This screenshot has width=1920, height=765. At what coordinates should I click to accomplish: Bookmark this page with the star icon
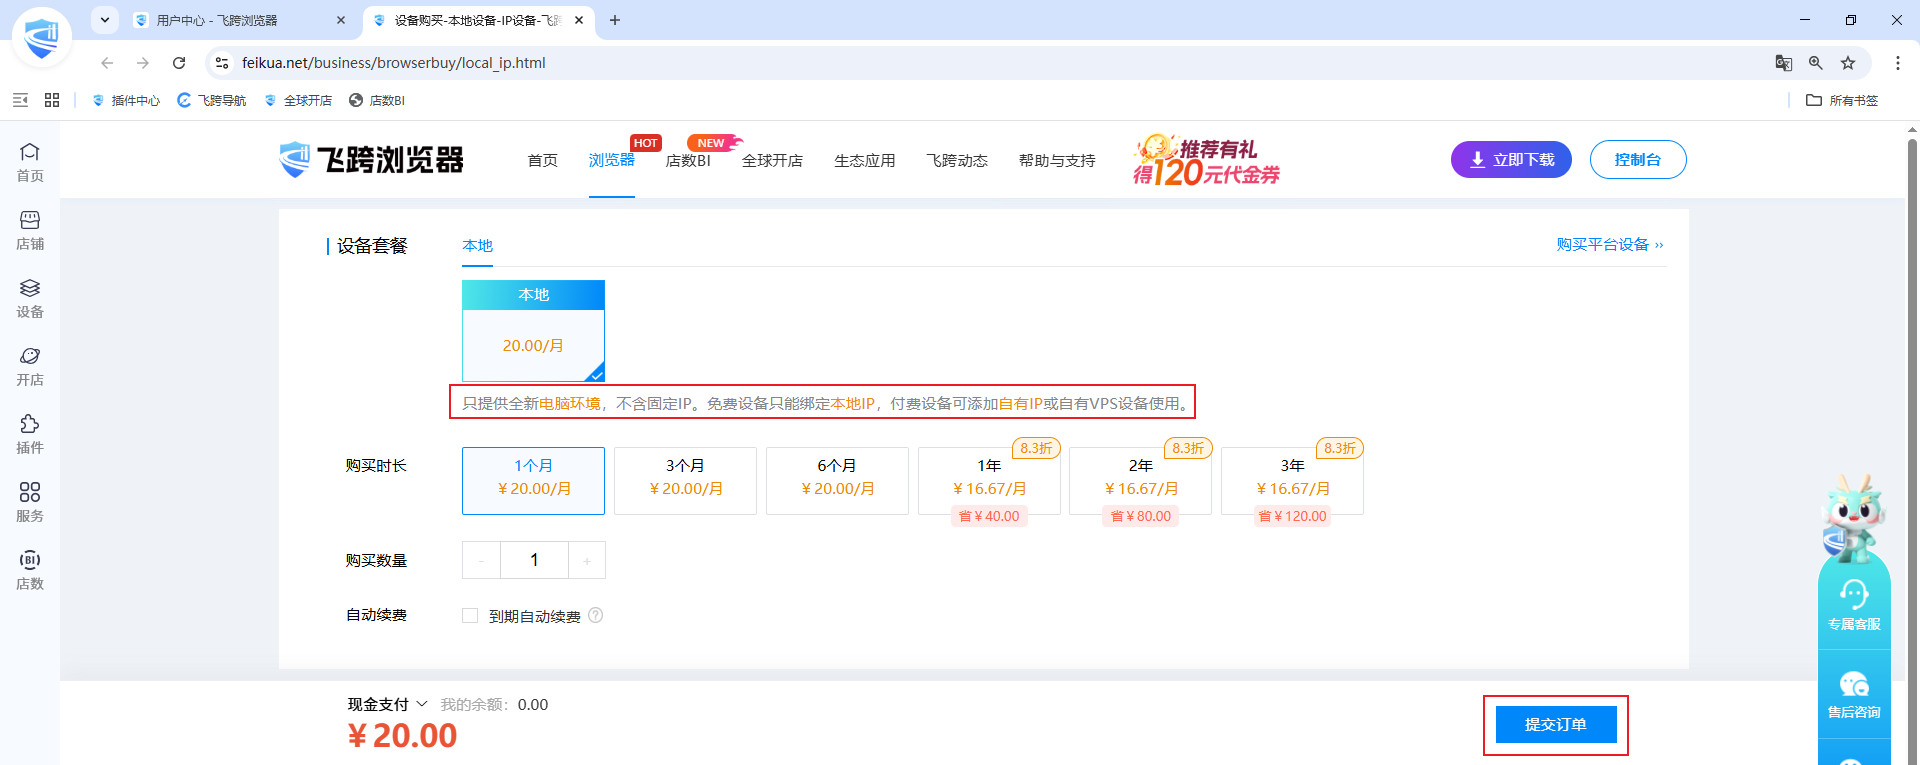click(1848, 63)
